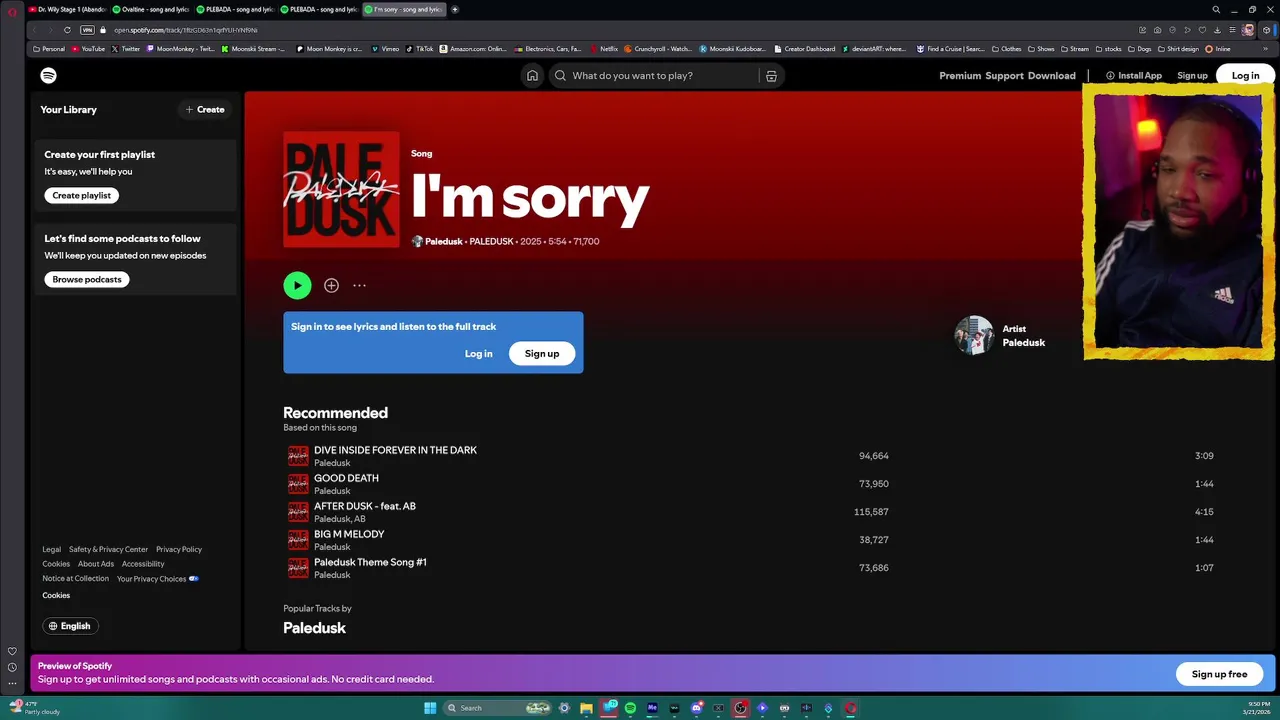The width and height of the screenshot is (1280, 720).
Task: Click the heart bookmark icon in toolbar
Action: (1202, 30)
